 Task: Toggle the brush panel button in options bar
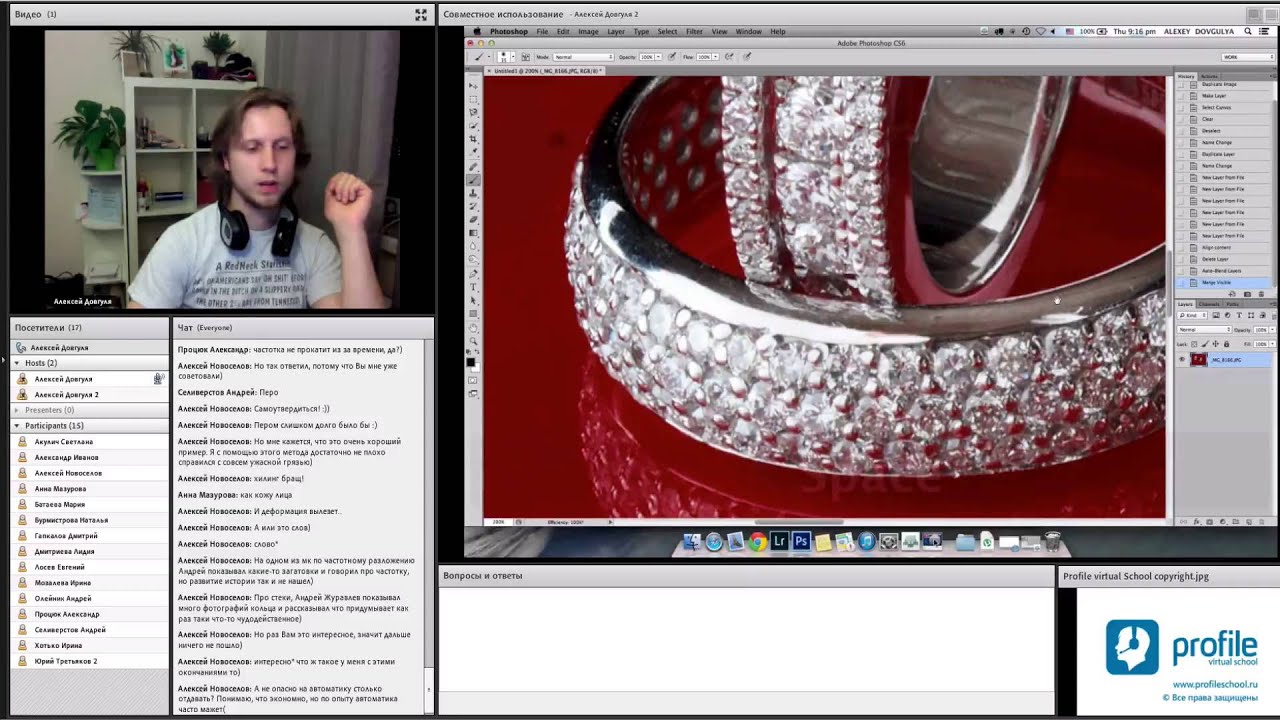(526, 57)
